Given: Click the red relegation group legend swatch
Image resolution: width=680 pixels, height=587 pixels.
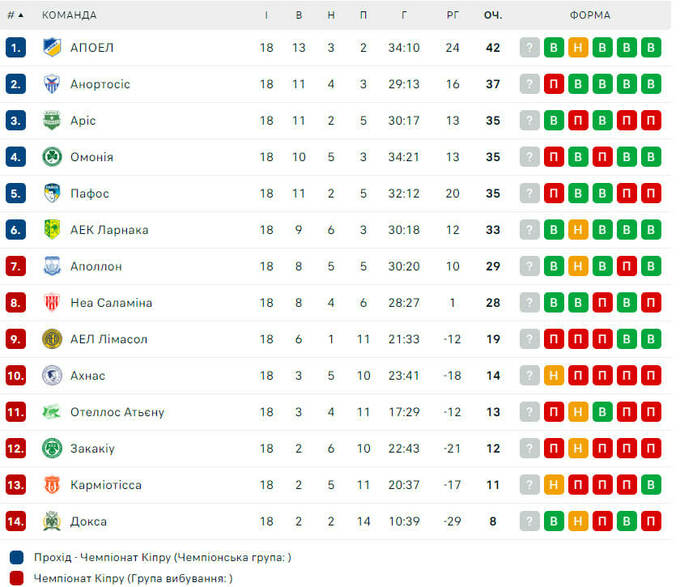Looking at the screenshot, I should tap(16, 578).
